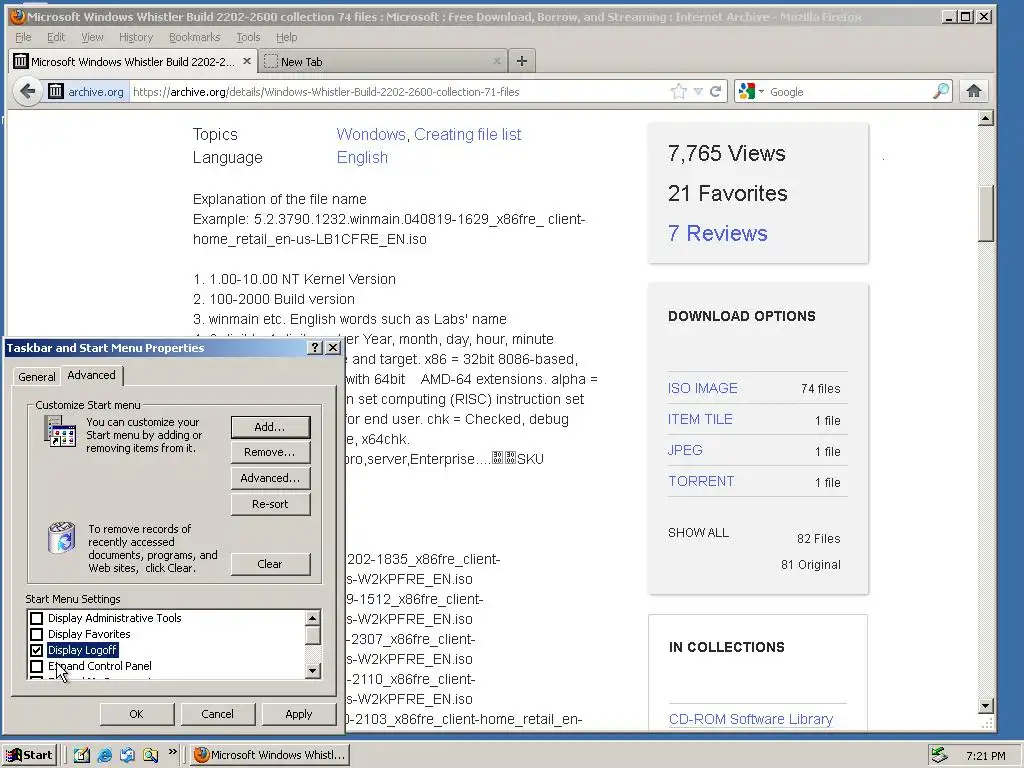Image resolution: width=1024 pixels, height=768 pixels.
Task: Open the View menu
Action: pyautogui.click(x=92, y=37)
